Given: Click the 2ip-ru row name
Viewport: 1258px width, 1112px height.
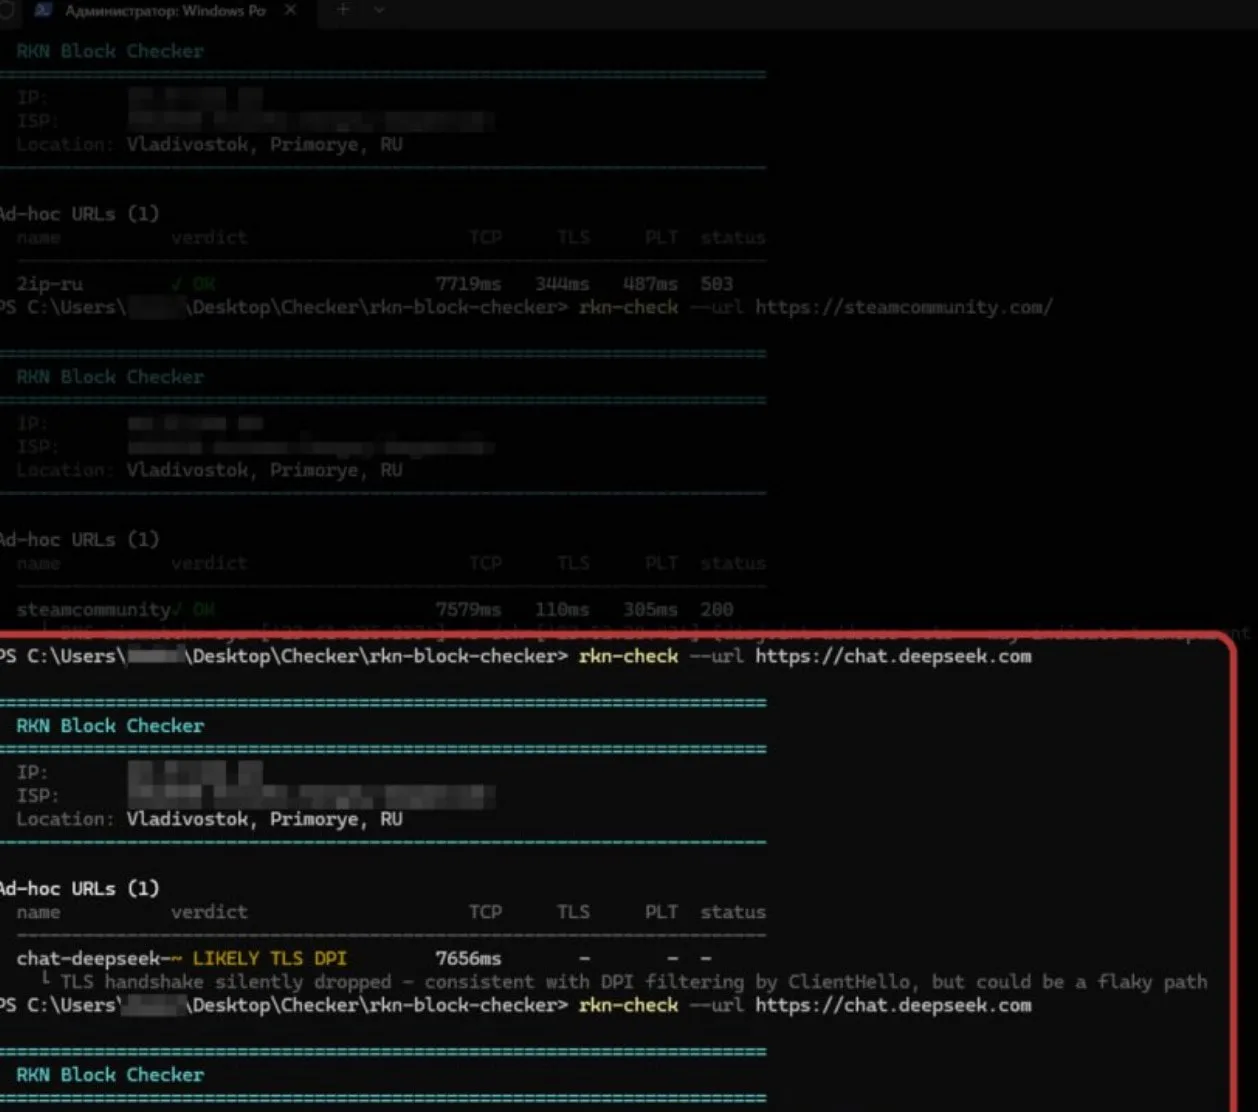Looking at the screenshot, I should (50, 284).
